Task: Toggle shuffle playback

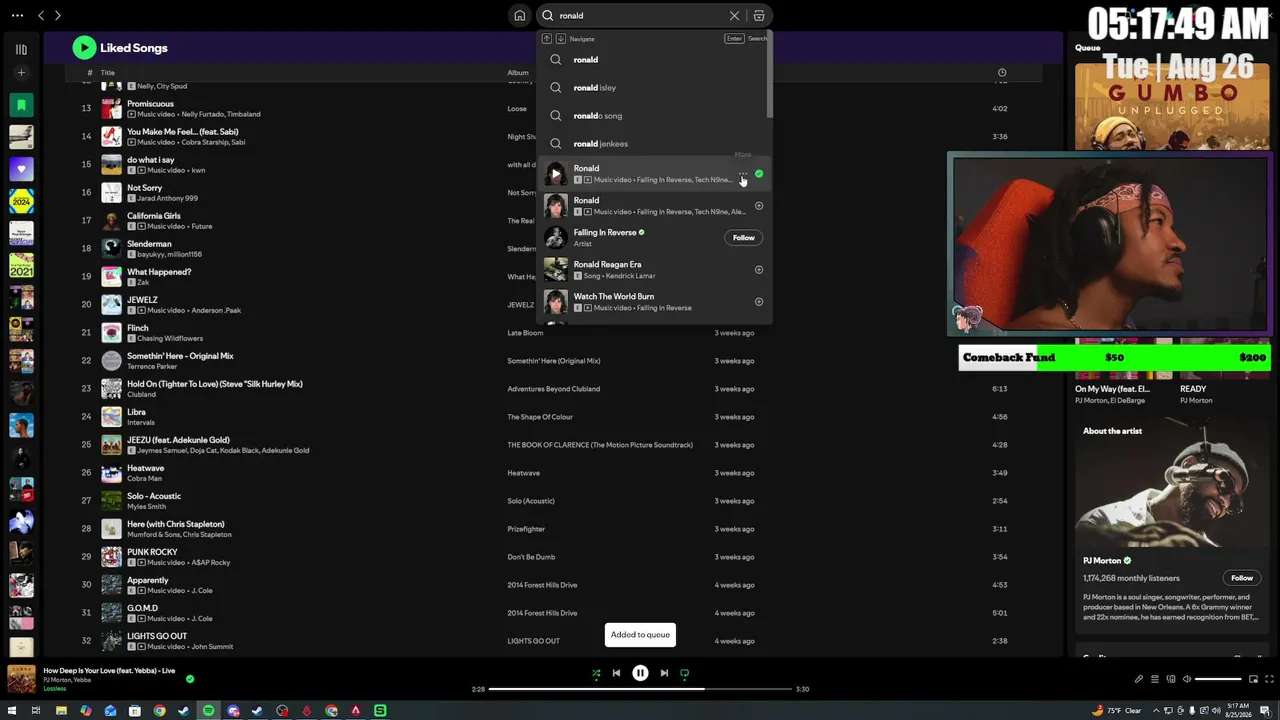Action: point(596,673)
